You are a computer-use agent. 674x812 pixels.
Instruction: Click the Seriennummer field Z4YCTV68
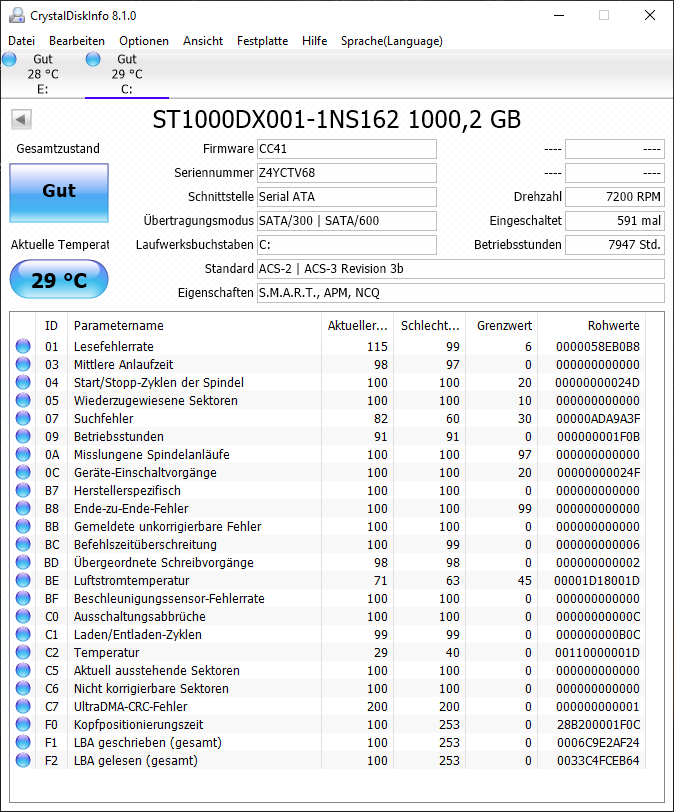347,173
